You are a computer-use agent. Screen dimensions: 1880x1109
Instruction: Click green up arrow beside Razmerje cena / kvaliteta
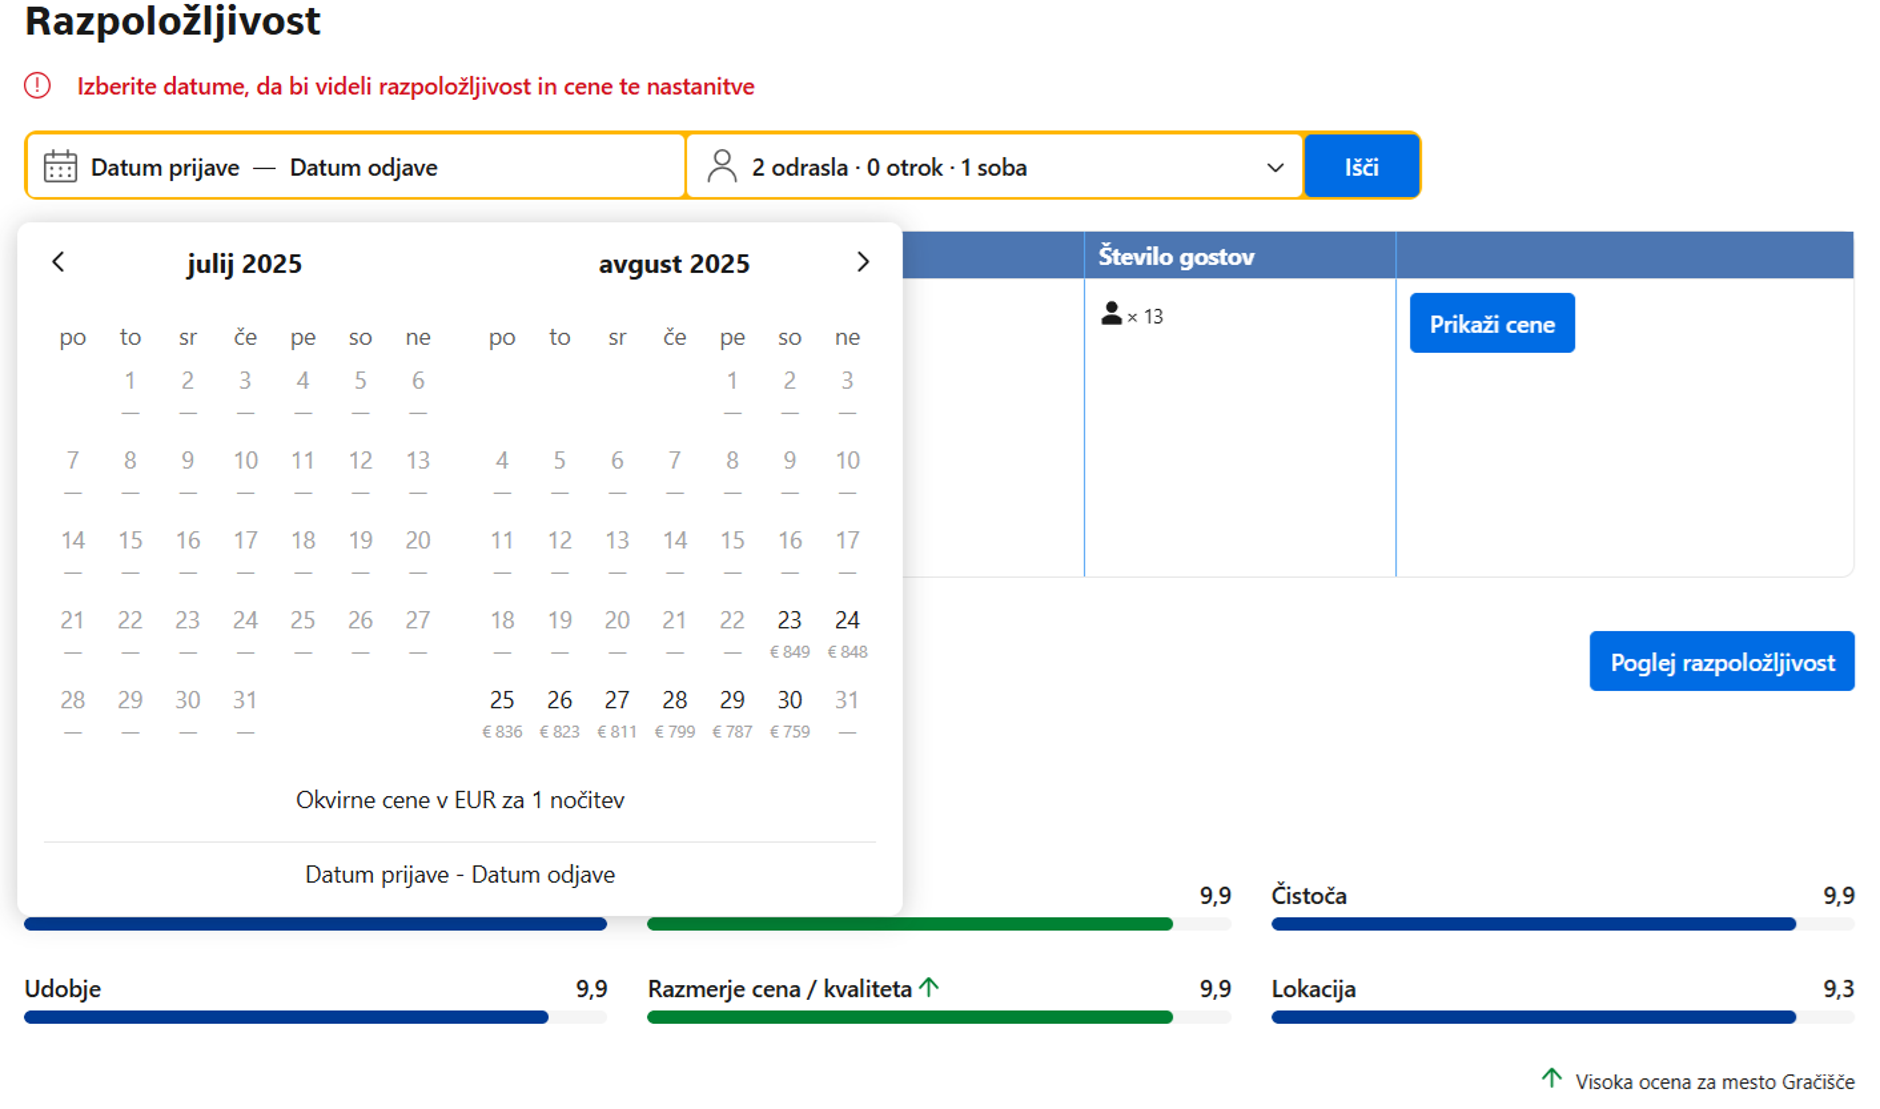[929, 988]
